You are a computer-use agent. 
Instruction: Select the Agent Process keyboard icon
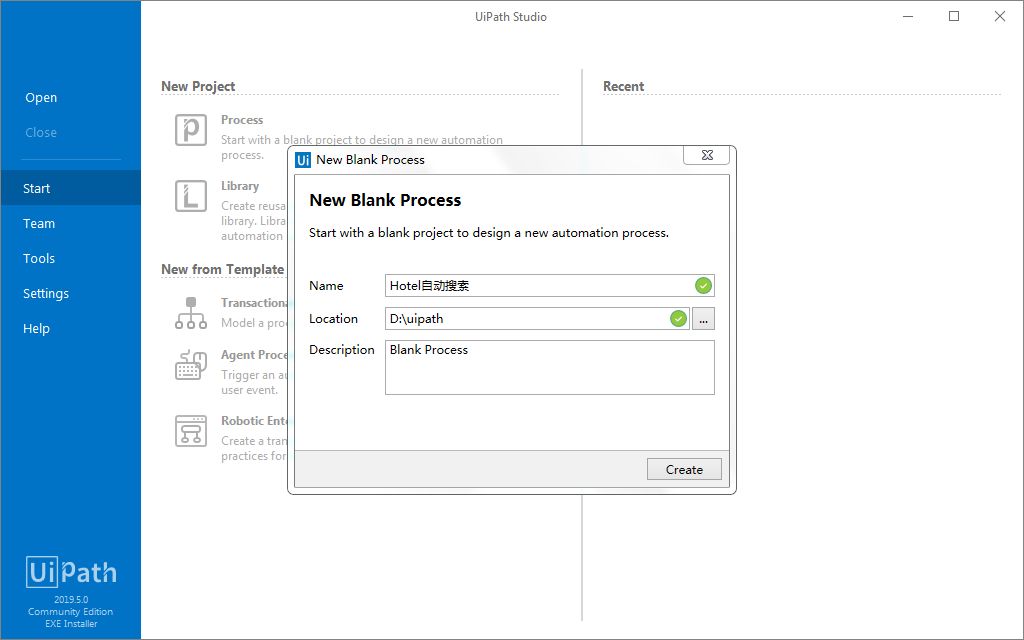[191, 365]
